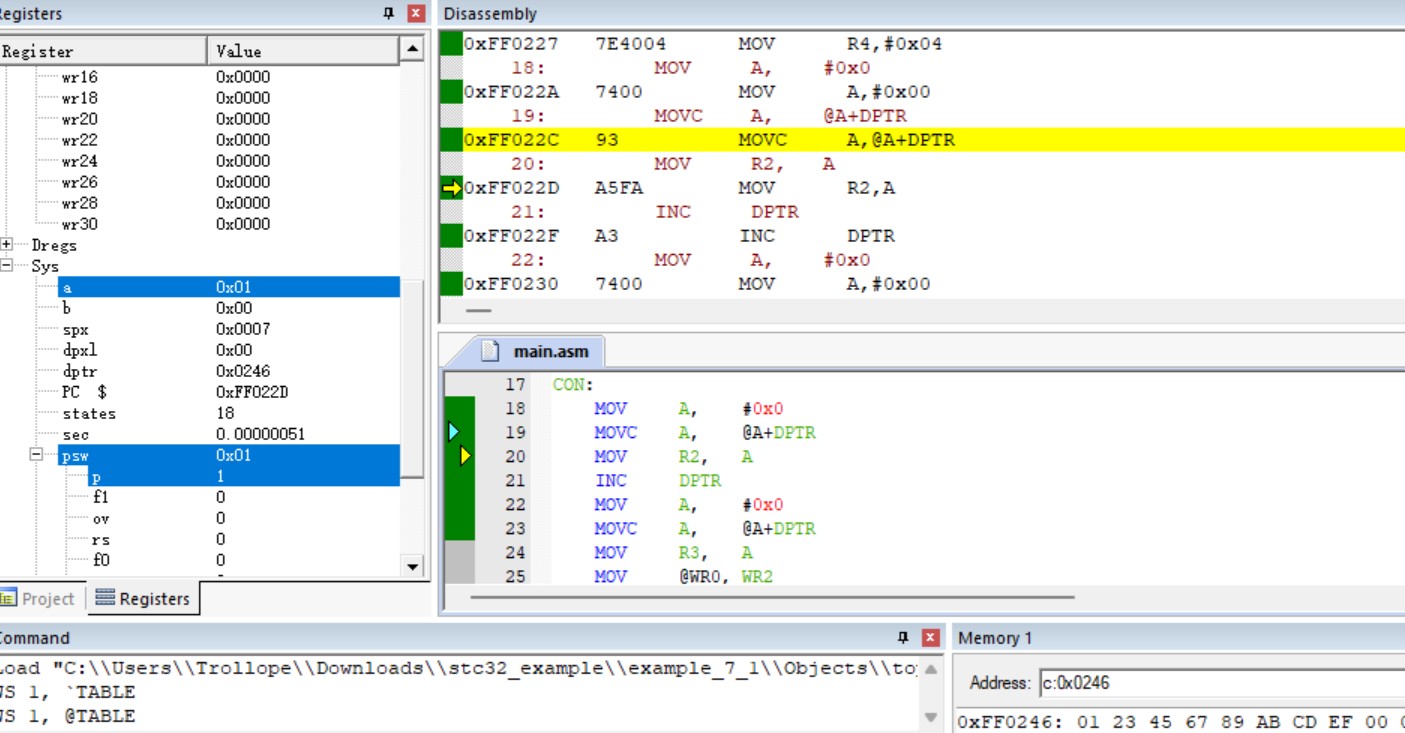The image size is (1405, 733).
Task: Click disassembly address 0xFF022A
Action: [511, 91]
